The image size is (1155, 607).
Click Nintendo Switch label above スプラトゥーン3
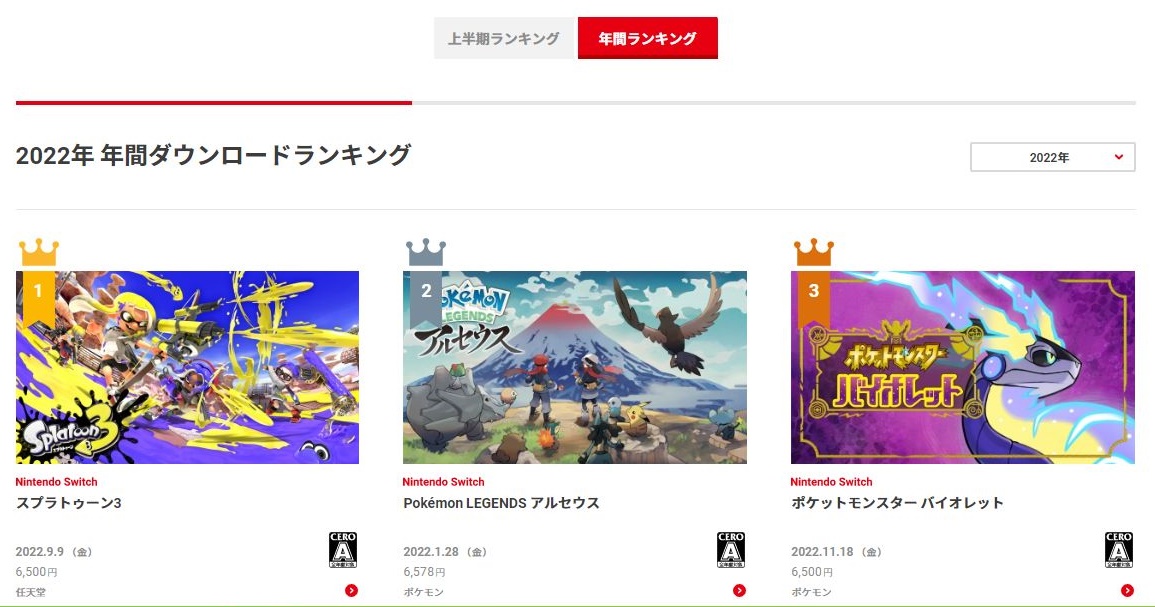tap(57, 482)
